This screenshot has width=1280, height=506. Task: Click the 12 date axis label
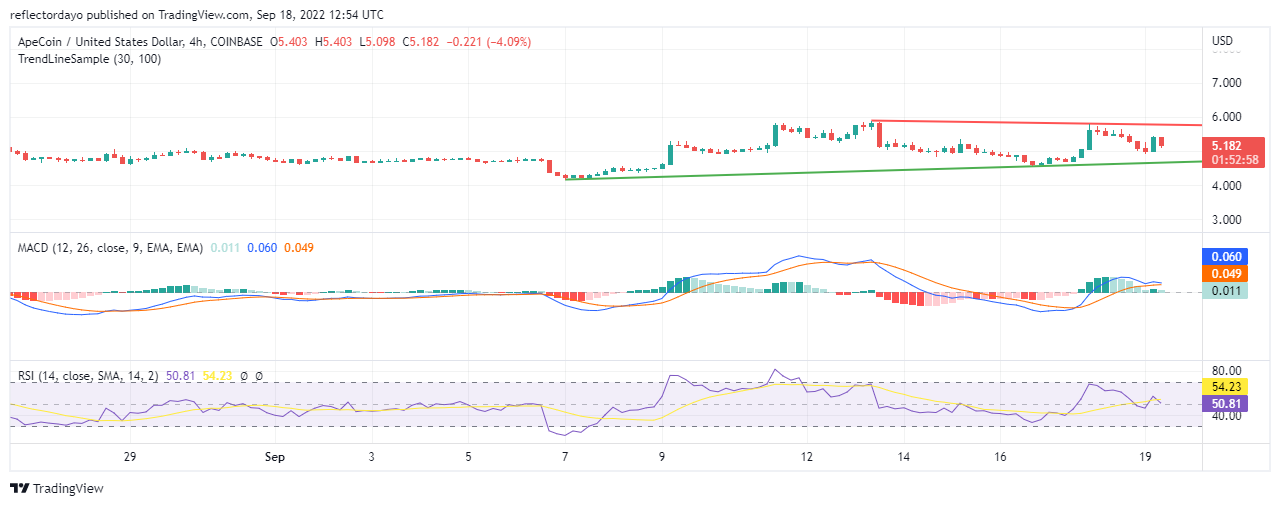807,457
